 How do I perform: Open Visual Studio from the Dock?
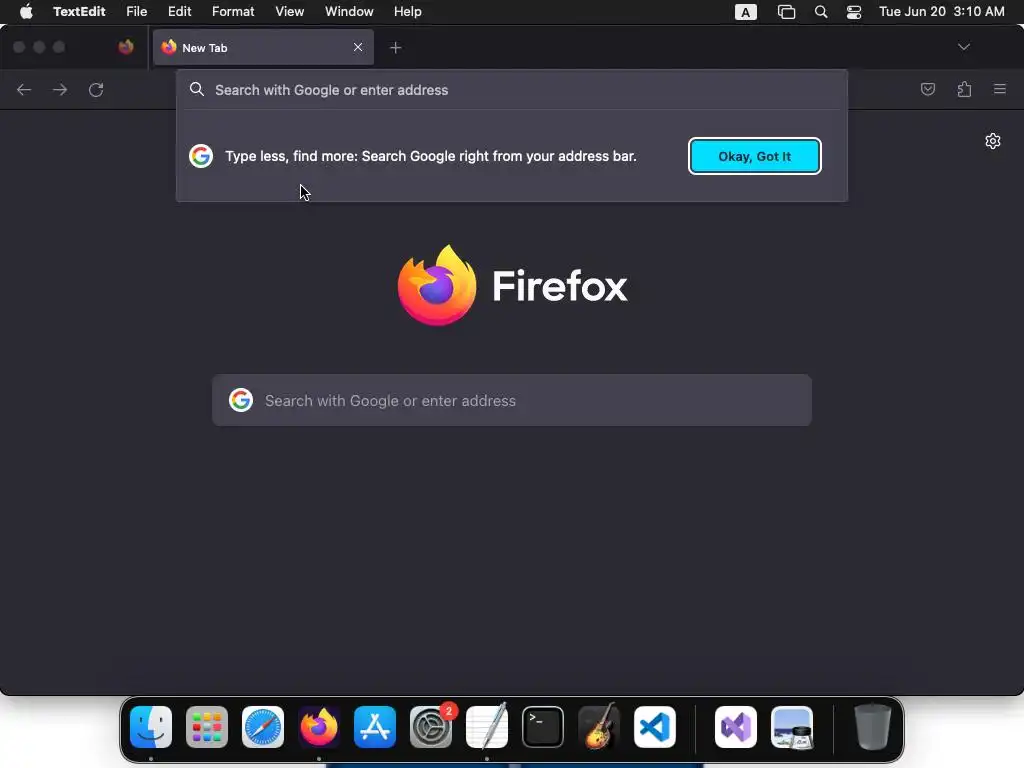[x=736, y=727]
